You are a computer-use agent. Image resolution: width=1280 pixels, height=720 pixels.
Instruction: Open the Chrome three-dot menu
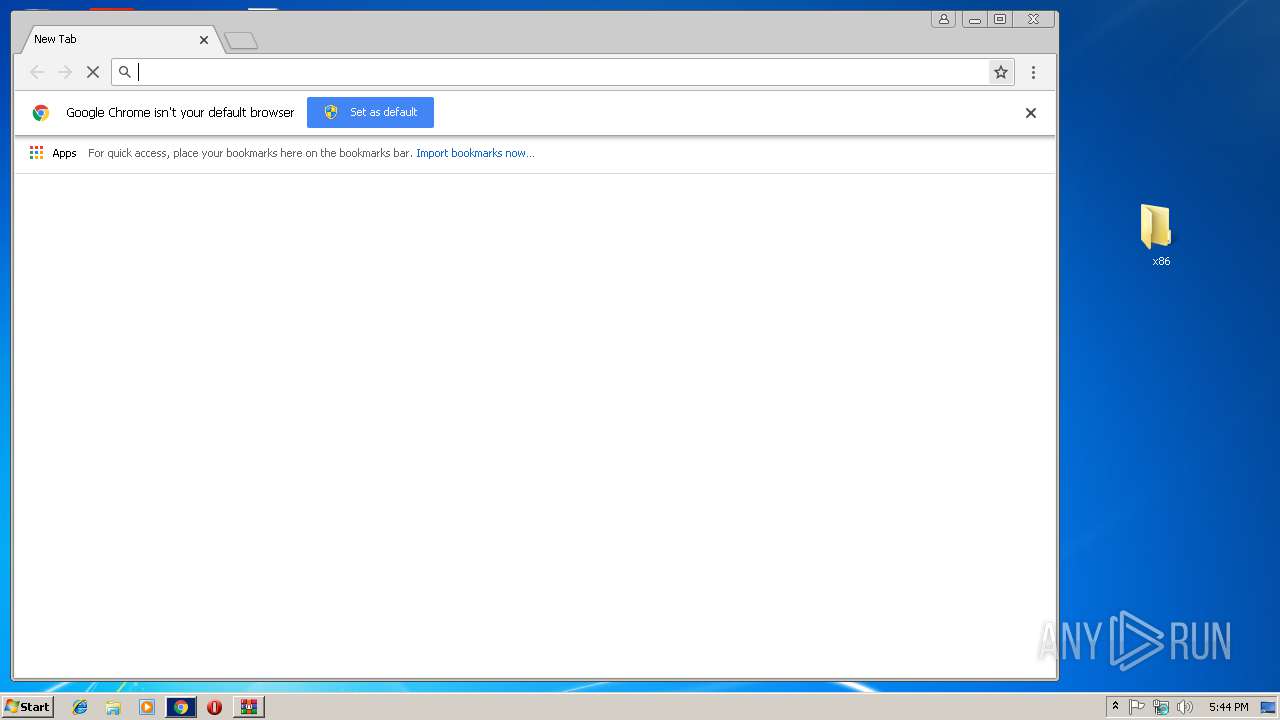1033,72
